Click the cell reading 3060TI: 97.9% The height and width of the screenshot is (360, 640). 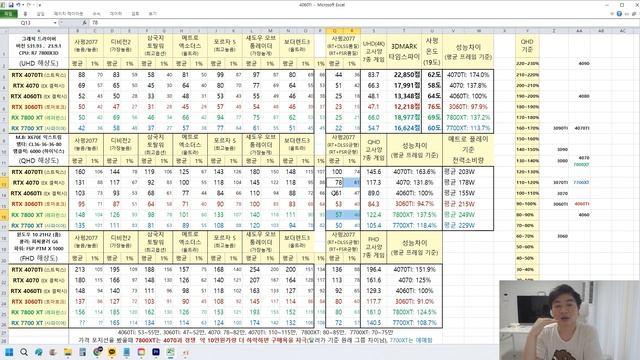pyautogui.click(x=468, y=107)
